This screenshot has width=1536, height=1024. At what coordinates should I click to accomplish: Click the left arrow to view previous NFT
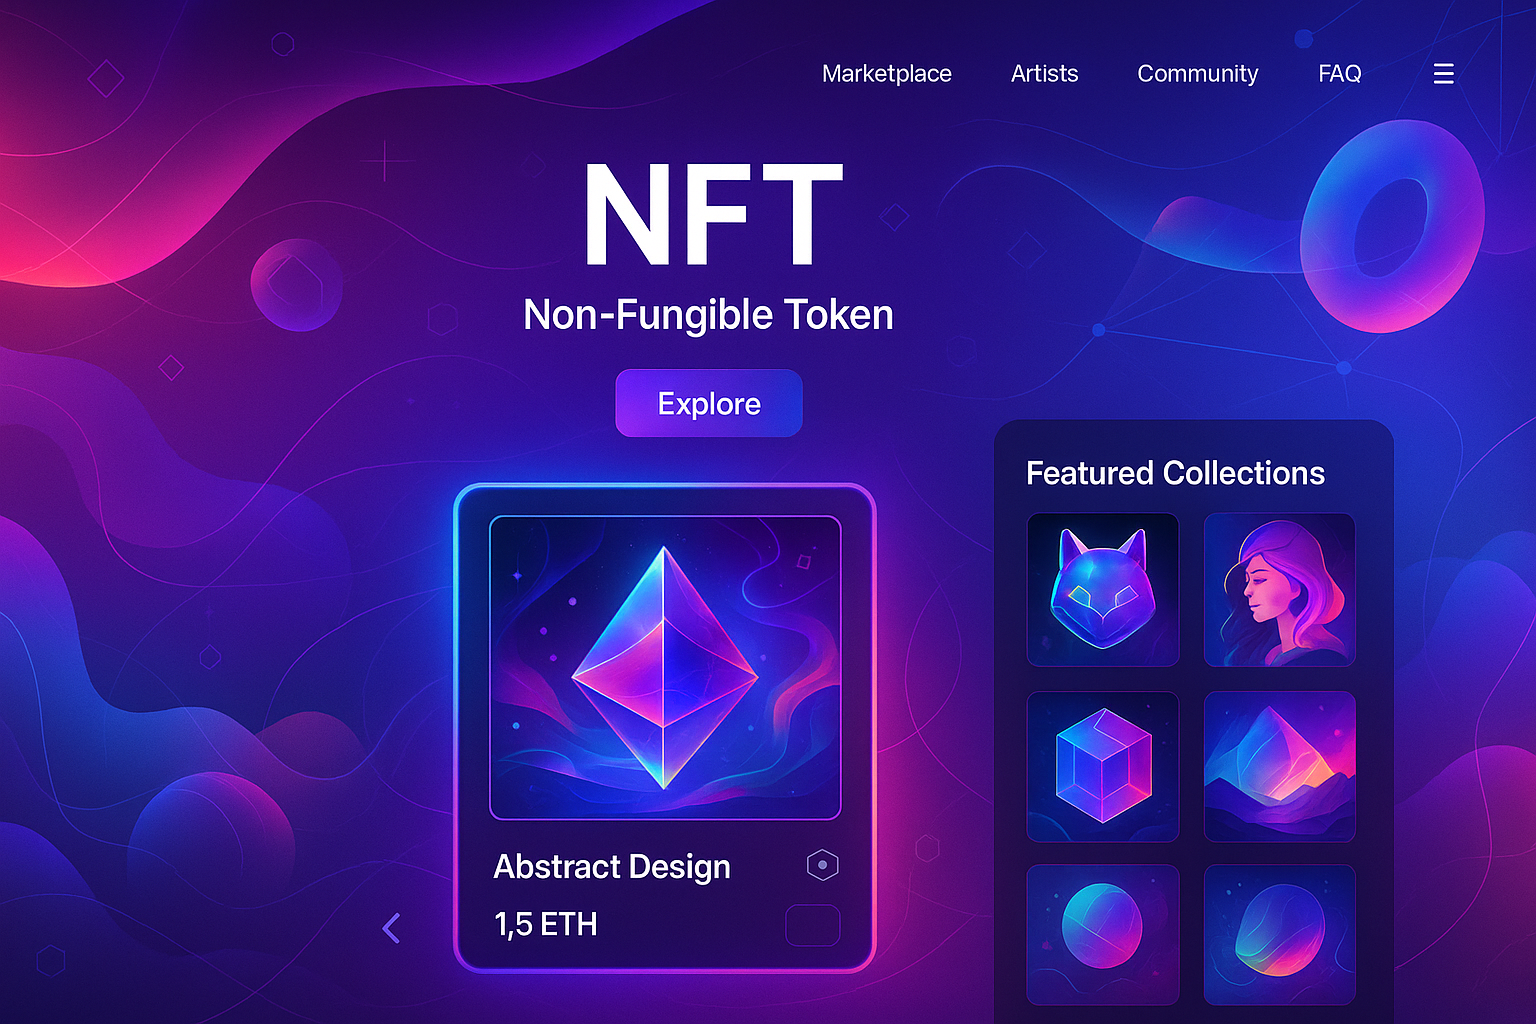[x=391, y=928]
